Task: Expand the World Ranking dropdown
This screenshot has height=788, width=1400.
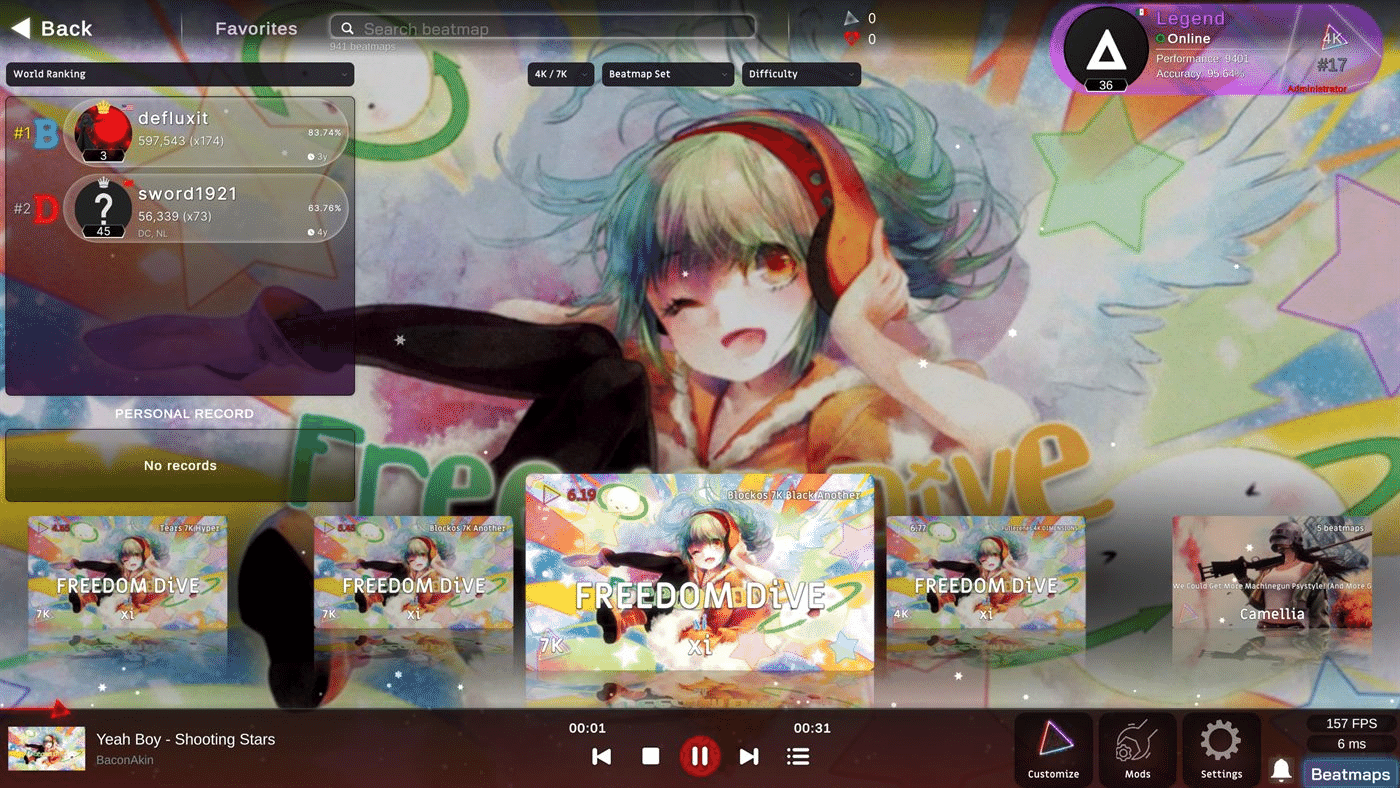Action: (x=180, y=74)
